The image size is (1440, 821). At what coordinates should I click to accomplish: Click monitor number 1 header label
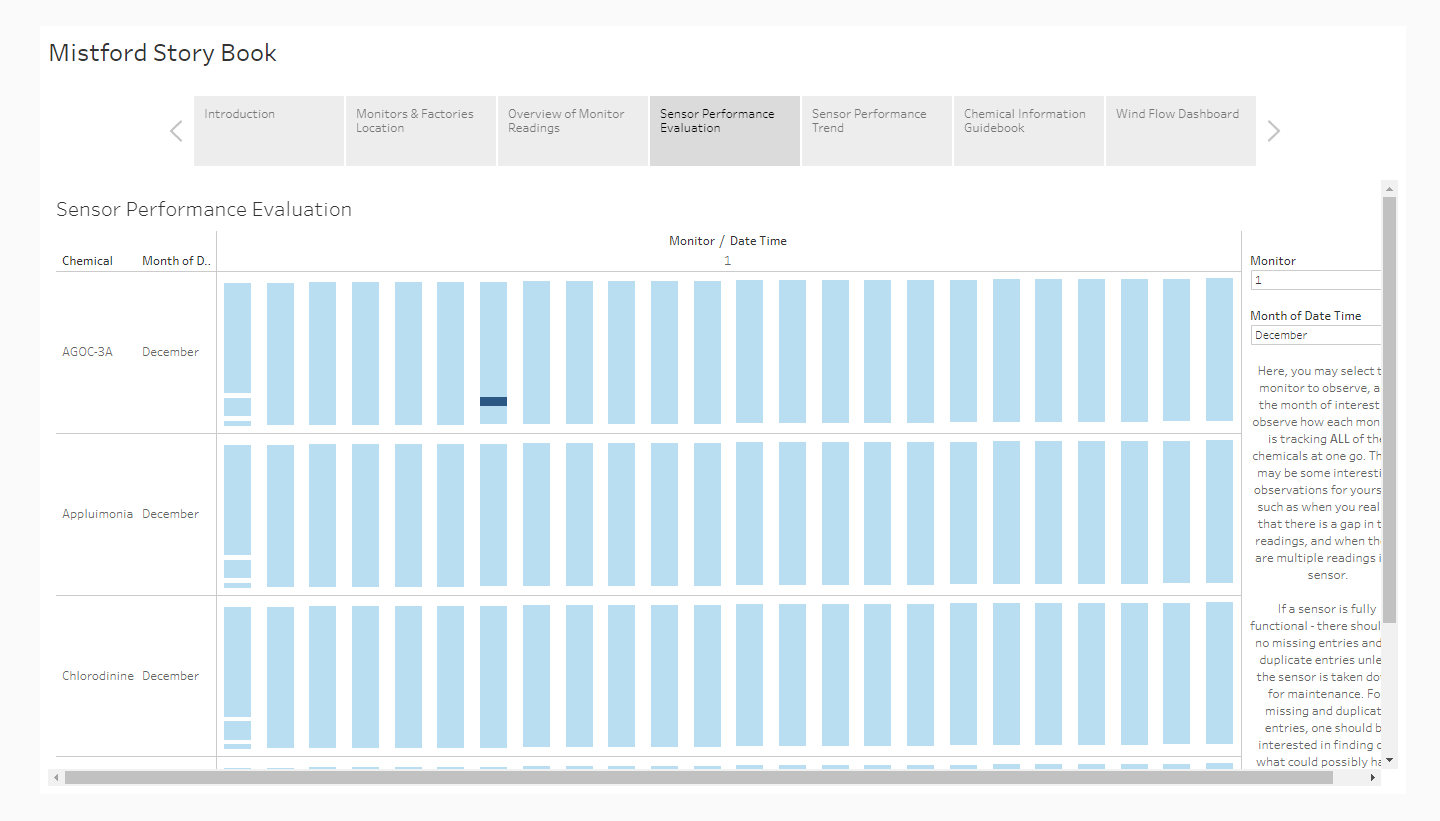(x=728, y=261)
